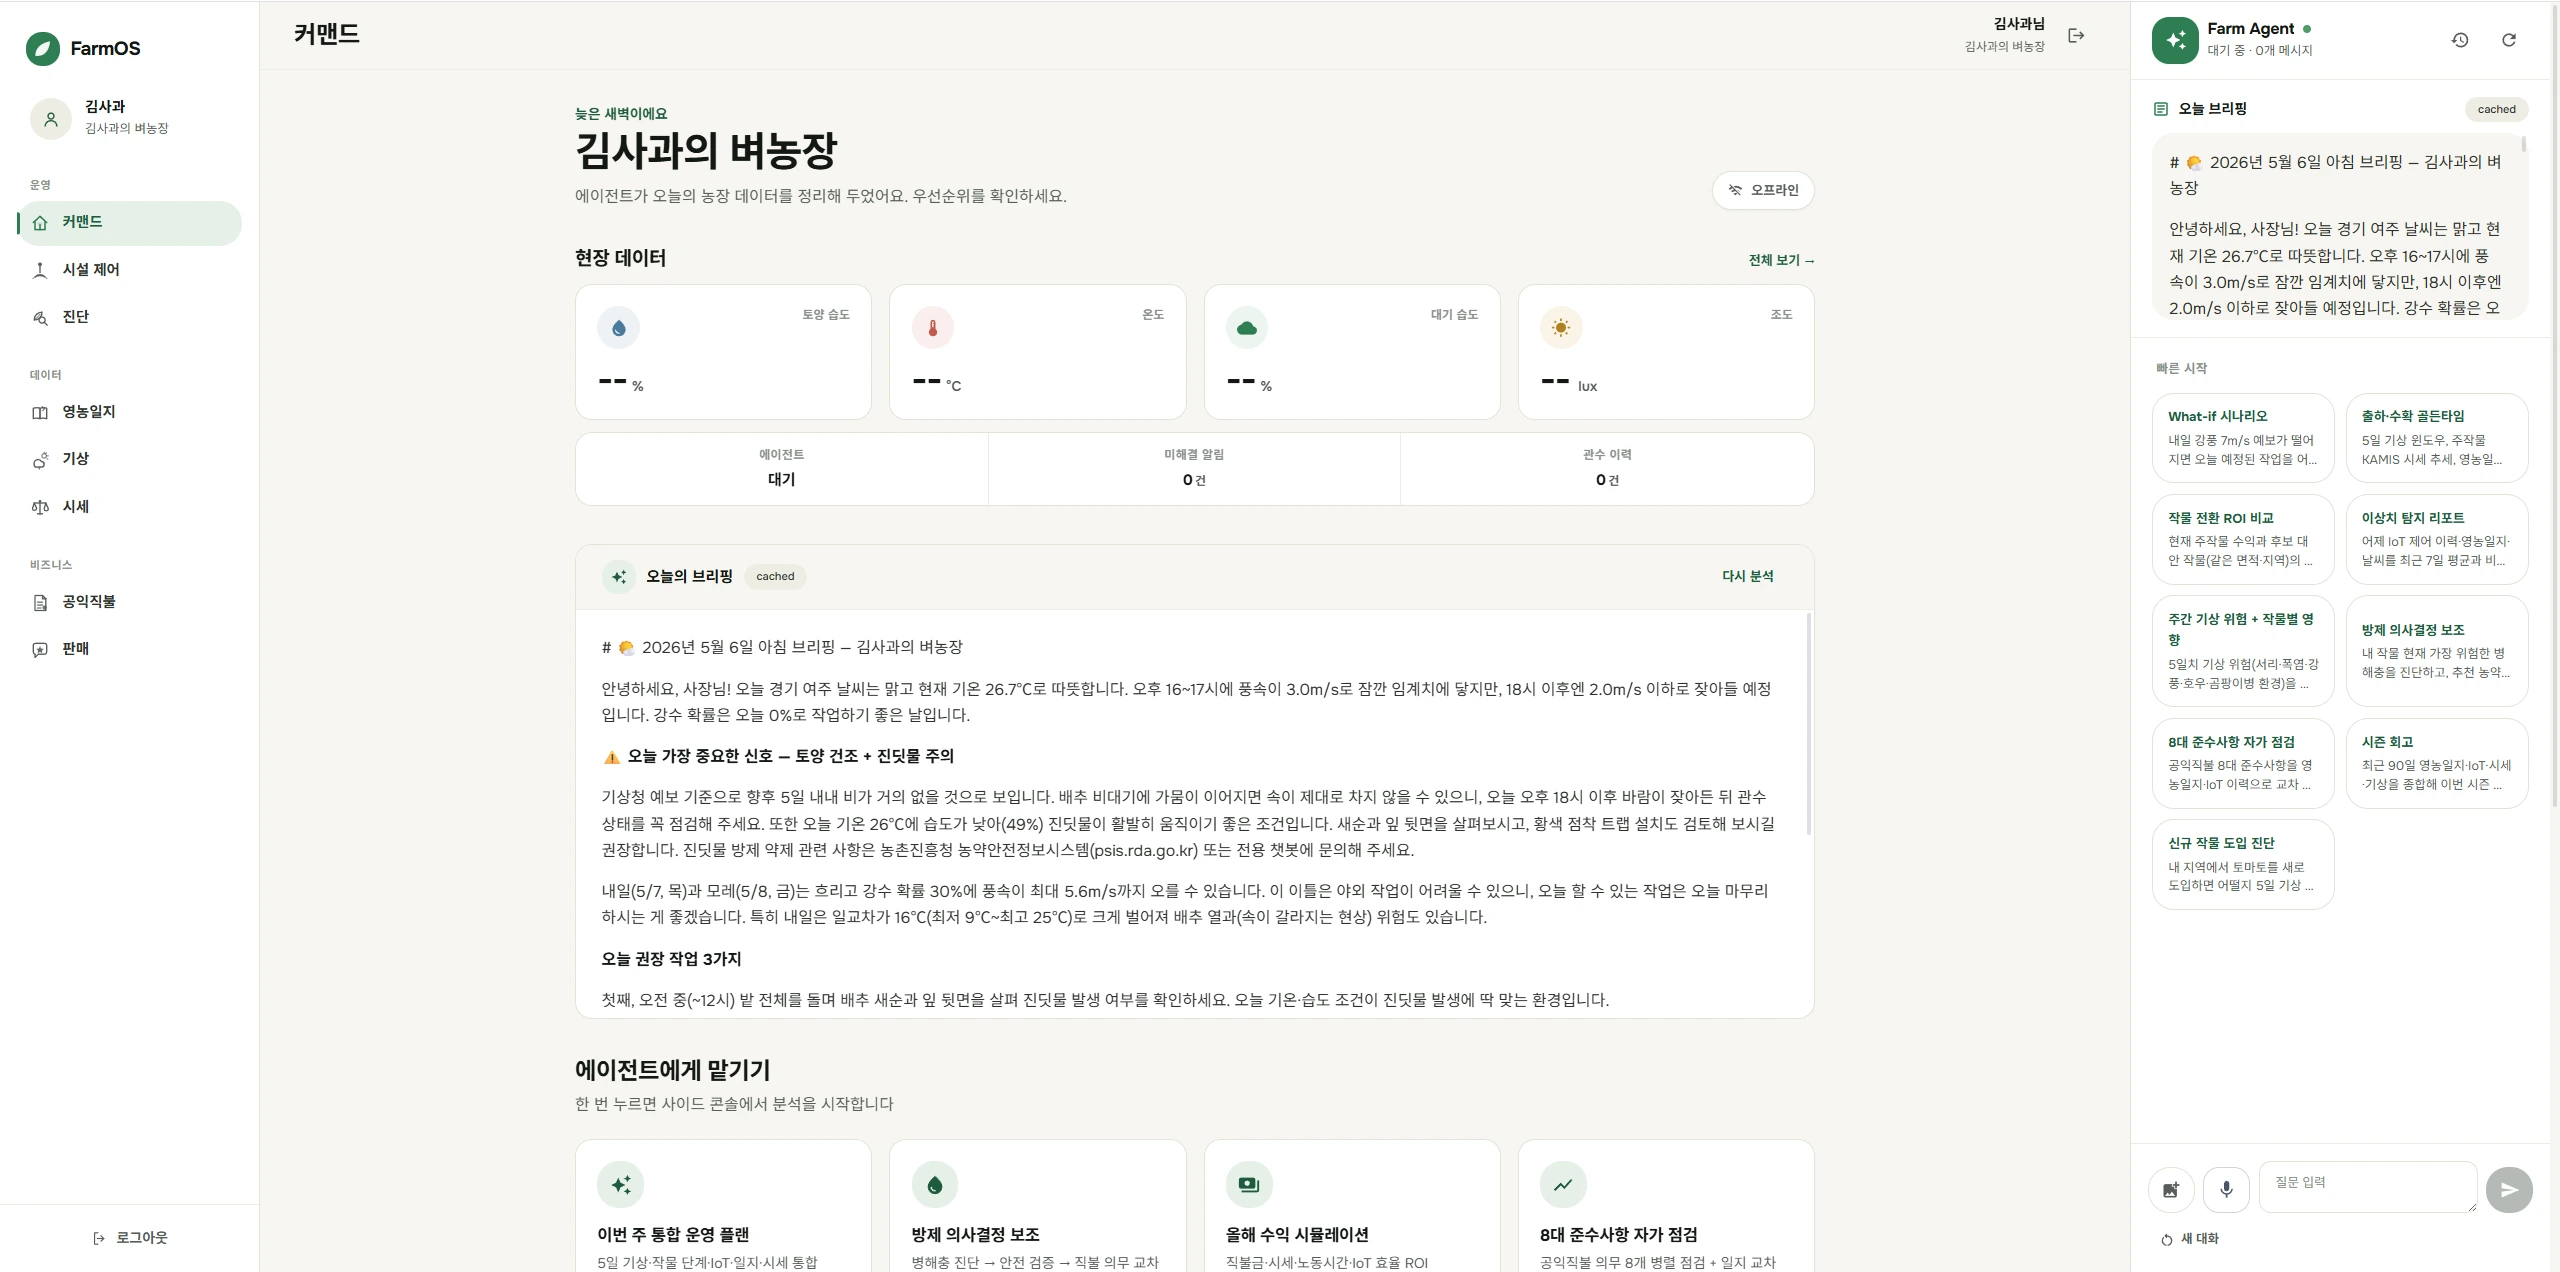
Task: Click the sparkle icon beside 오늘의 브리핑
Action: [619, 577]
